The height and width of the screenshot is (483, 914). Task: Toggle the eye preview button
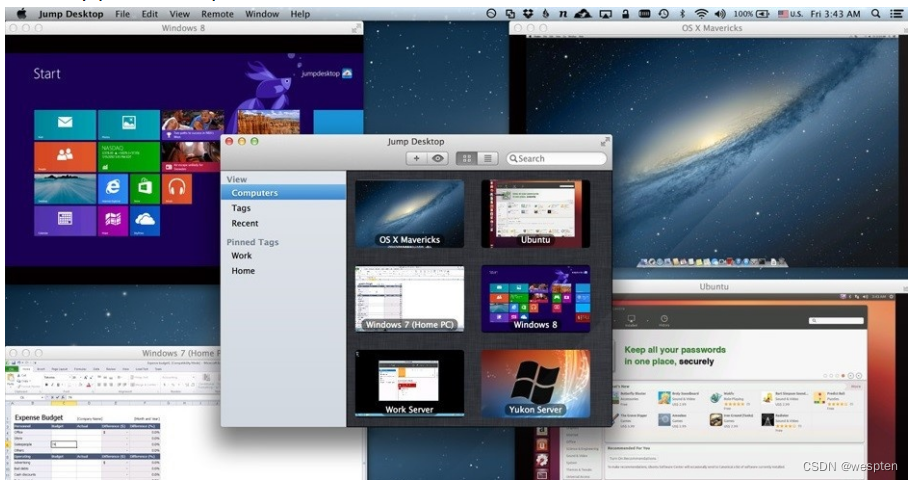pos(438,158)
